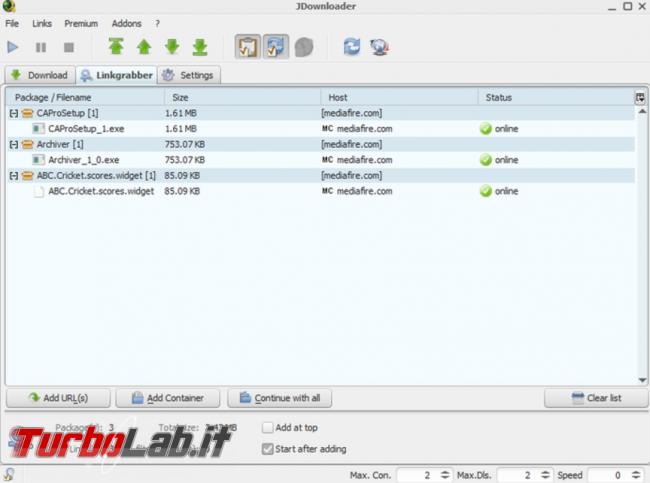Click the status bar icon at bottom left

click(x=9, y=474)
